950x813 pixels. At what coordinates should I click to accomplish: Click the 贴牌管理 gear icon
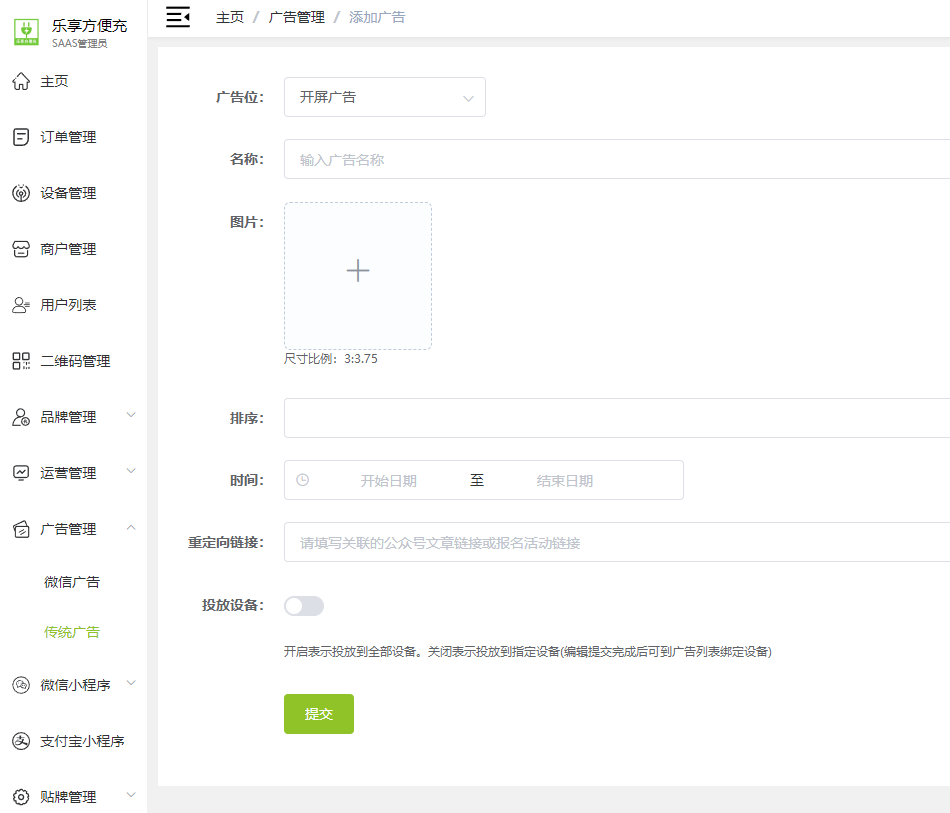[21, 797]
